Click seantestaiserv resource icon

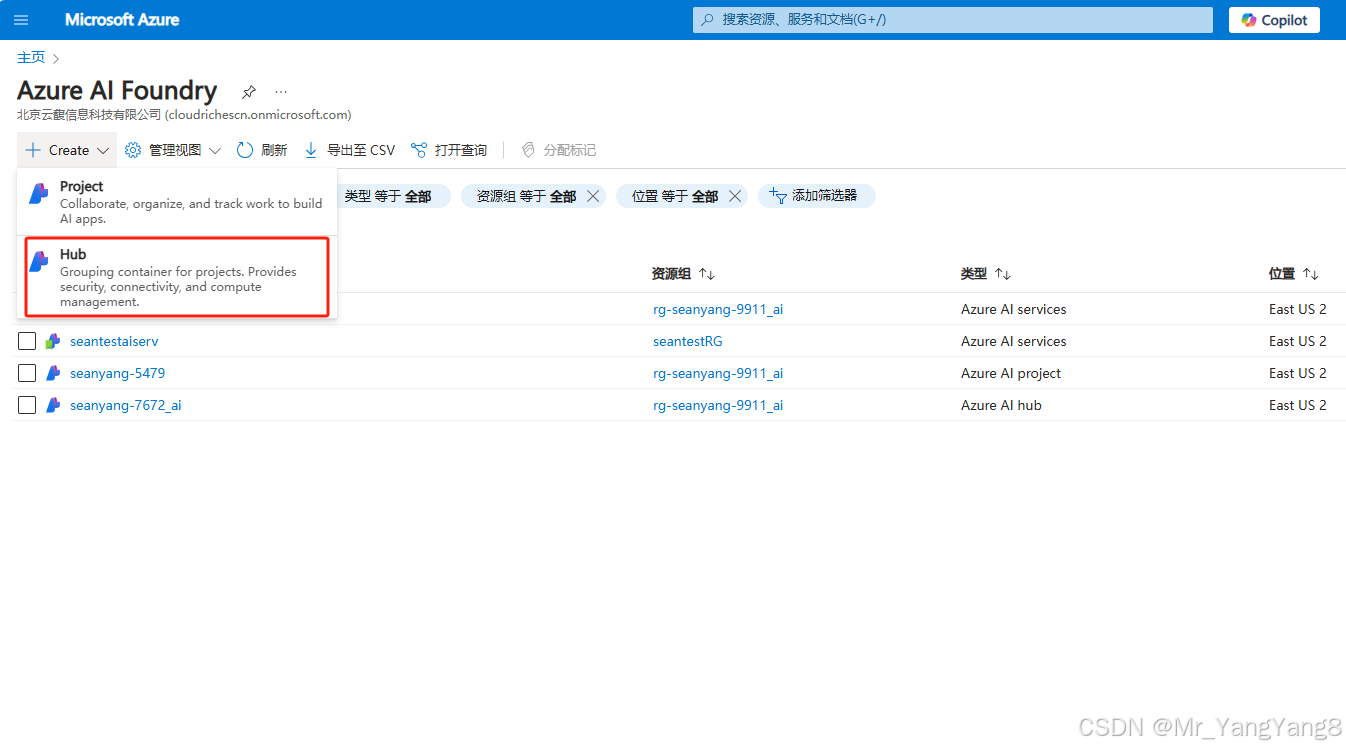click(53, 341)
